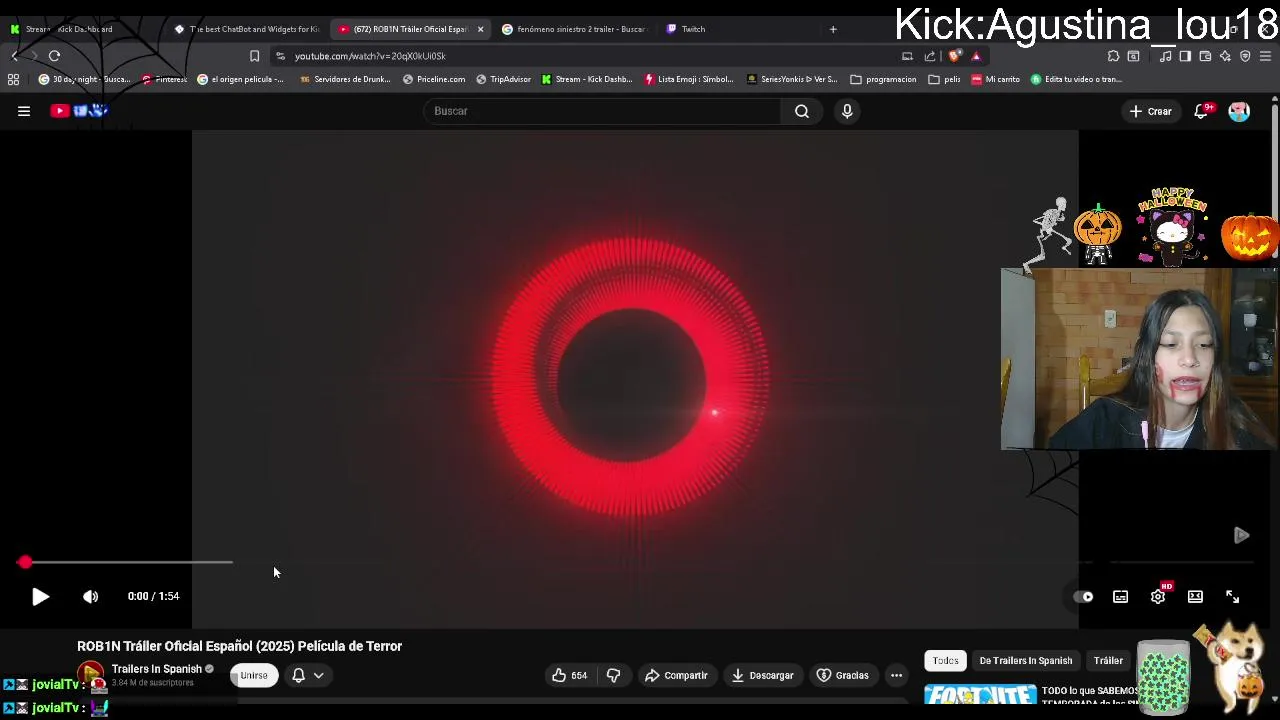This screenshot has height=720, width=1280.
Task: Expand the pelis bookmarks folder
Action: click(945, 79)
